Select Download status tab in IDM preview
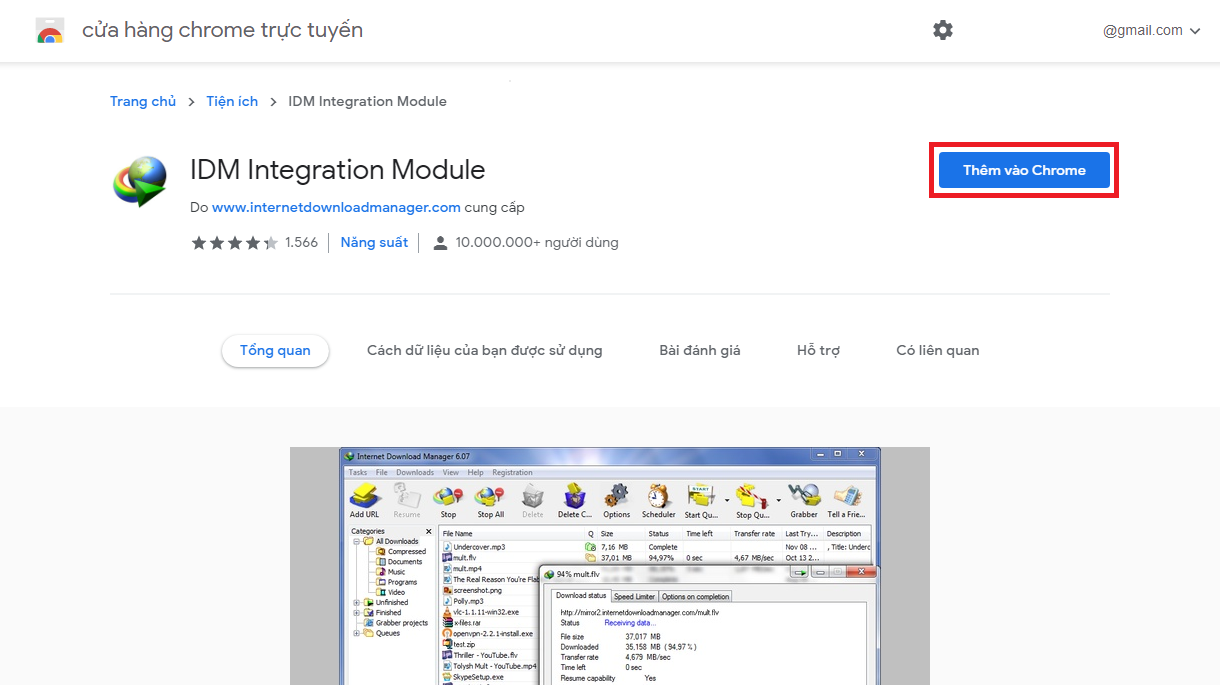This screenshot has width=1220, height=685. tap(580, 596)
